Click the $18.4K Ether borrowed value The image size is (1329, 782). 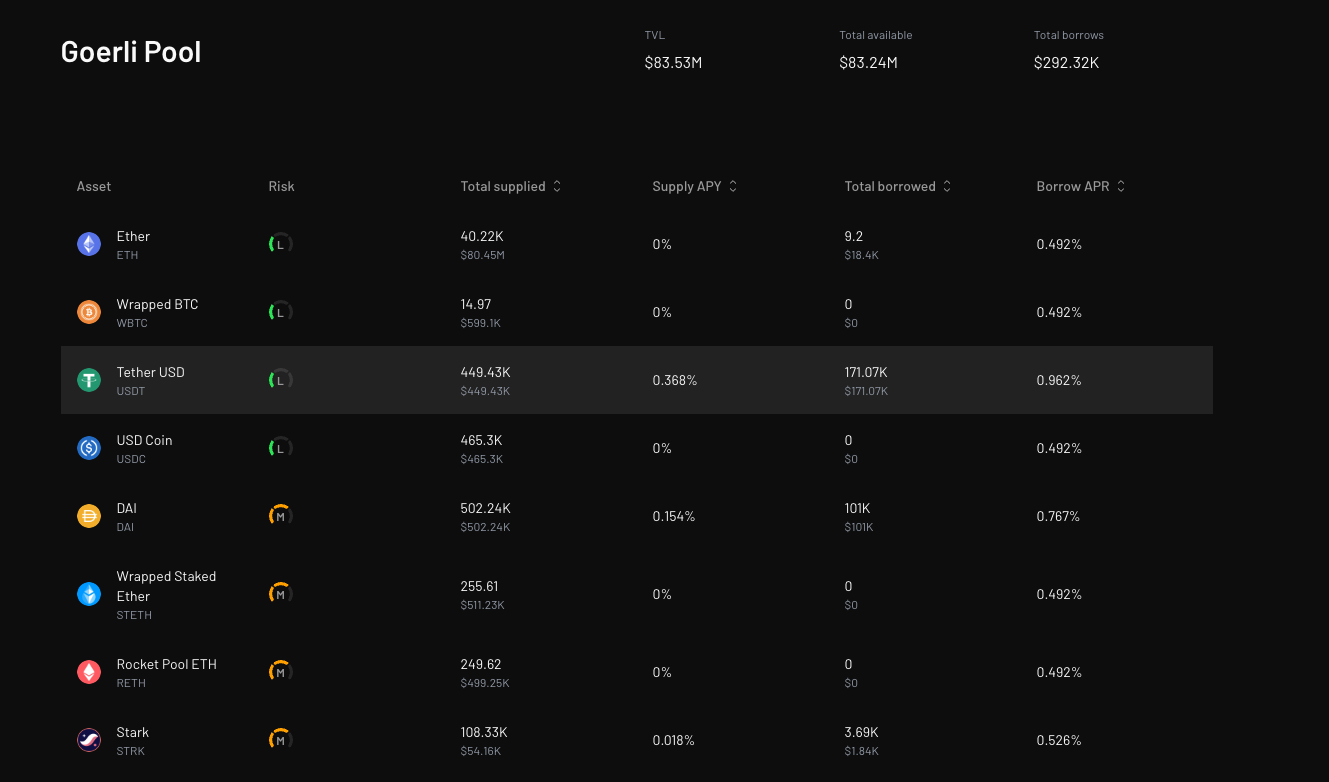861,255
